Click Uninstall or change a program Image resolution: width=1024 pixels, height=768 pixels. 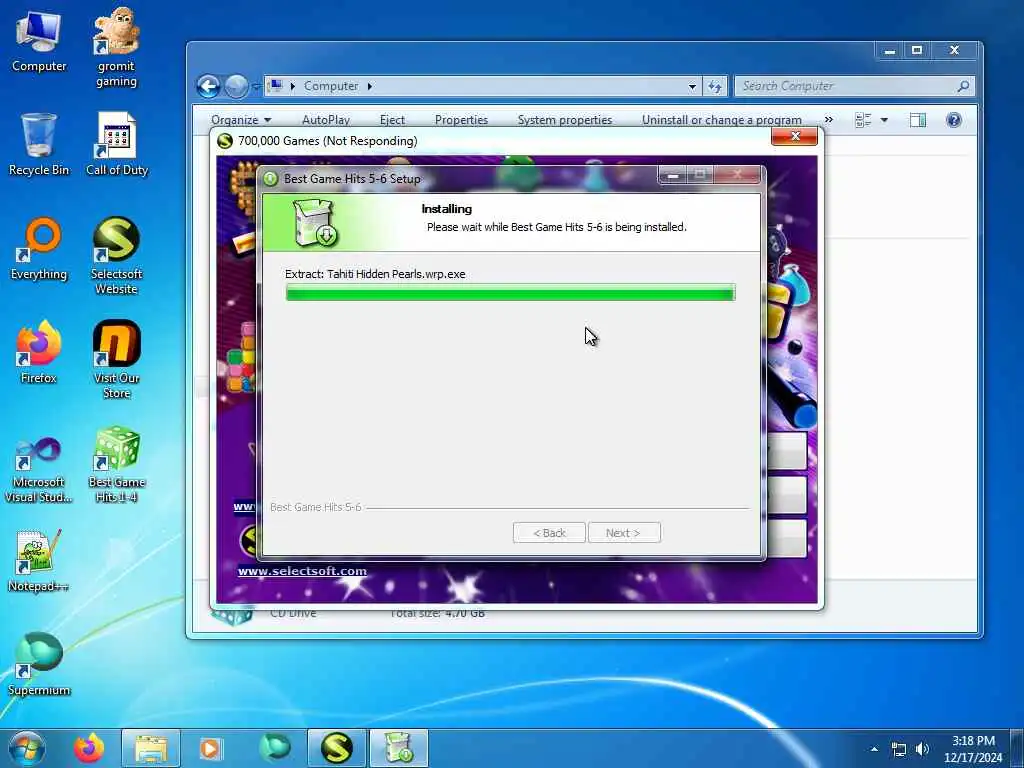coord(722,120)
